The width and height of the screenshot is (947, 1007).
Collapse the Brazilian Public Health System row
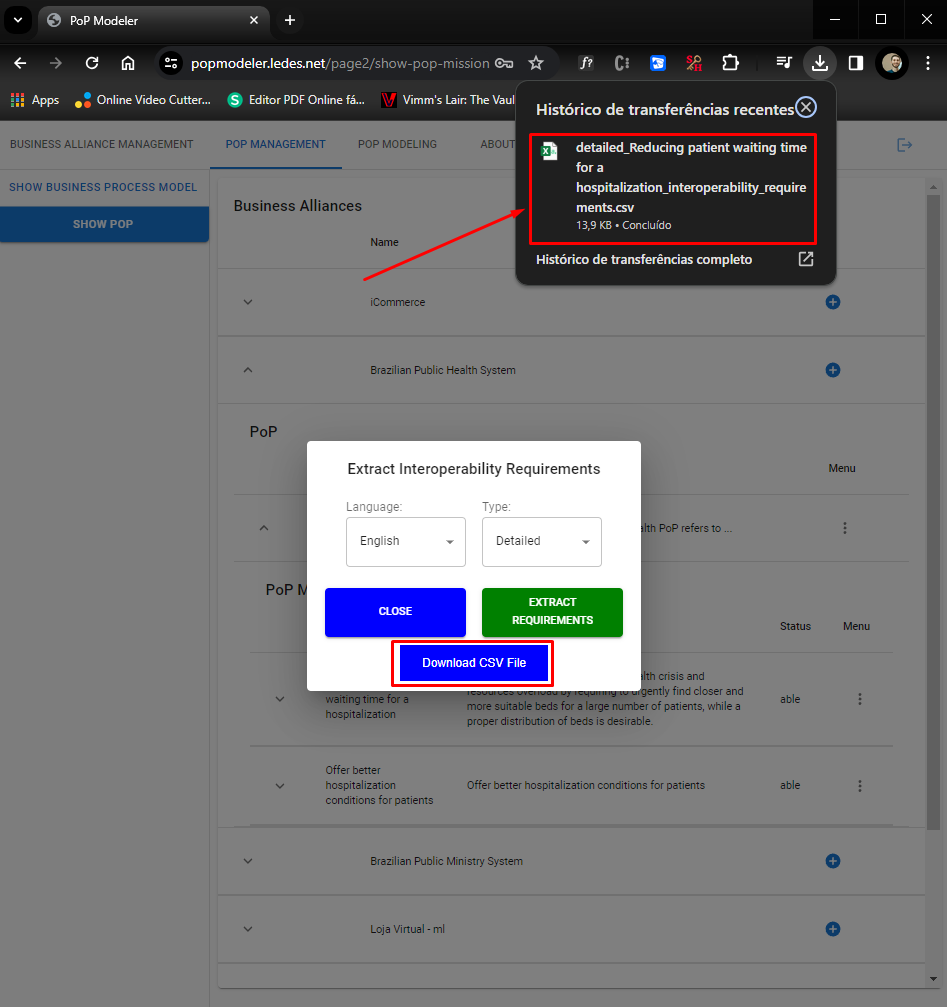[x=248, y=370]
